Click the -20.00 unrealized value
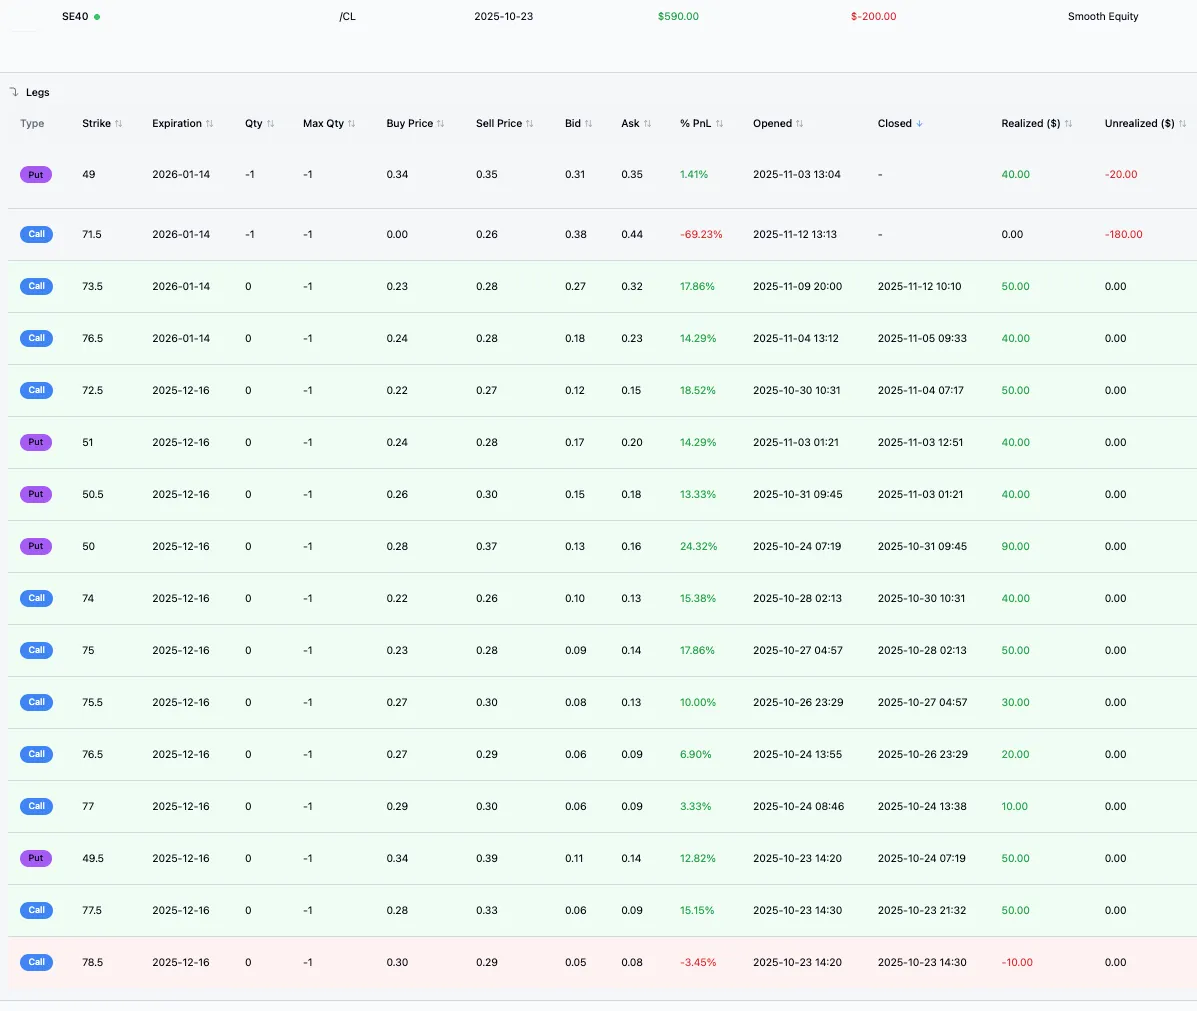 (1121, 175)
